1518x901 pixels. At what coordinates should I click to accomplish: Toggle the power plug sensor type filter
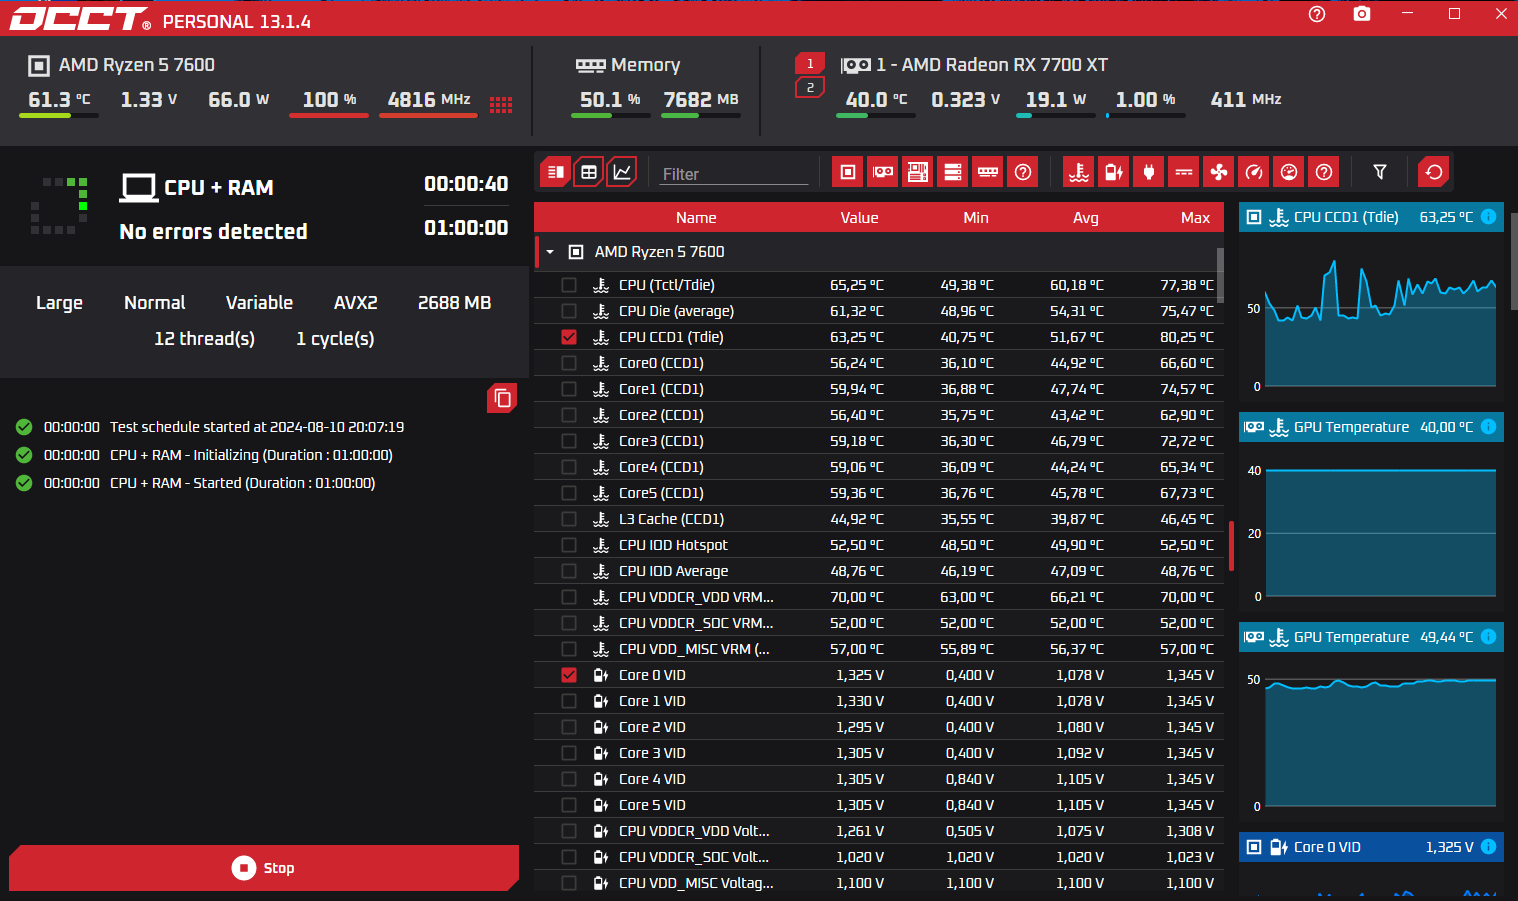pos(1149,172)
